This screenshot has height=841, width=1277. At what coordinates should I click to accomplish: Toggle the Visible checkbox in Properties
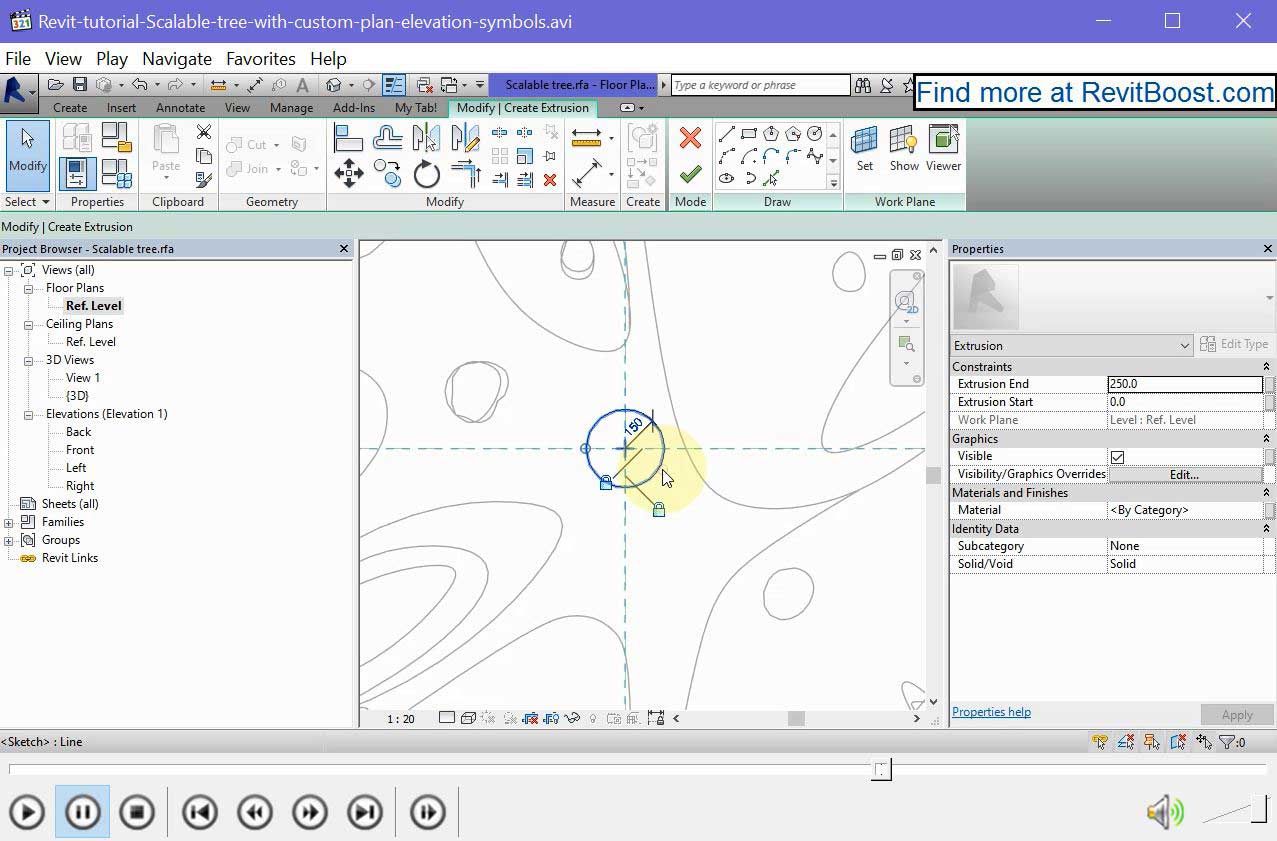[x=1117, y=457]
